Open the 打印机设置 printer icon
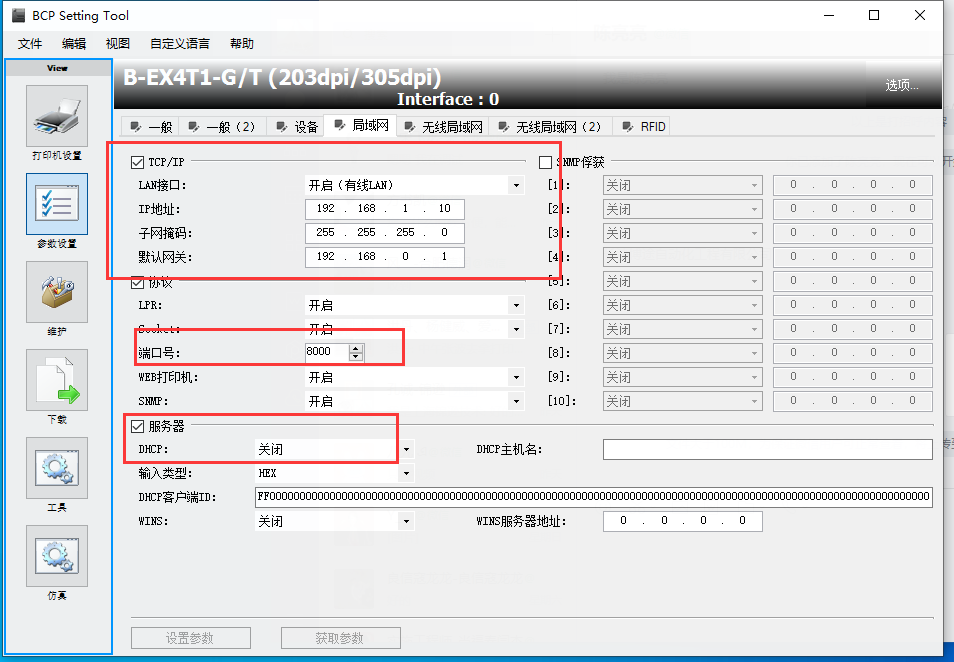954x662 pixels. click(x=57, y=116)
